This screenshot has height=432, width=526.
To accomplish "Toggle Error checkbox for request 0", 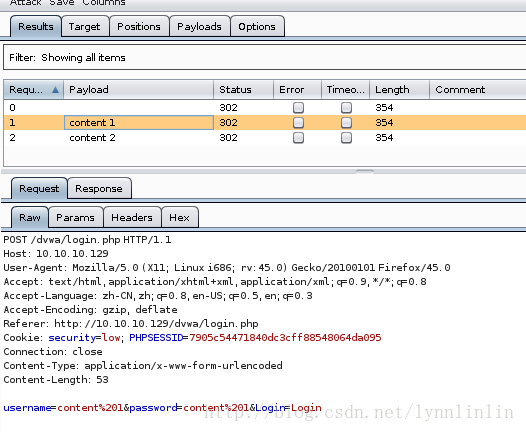I will [x=298, y=108].
